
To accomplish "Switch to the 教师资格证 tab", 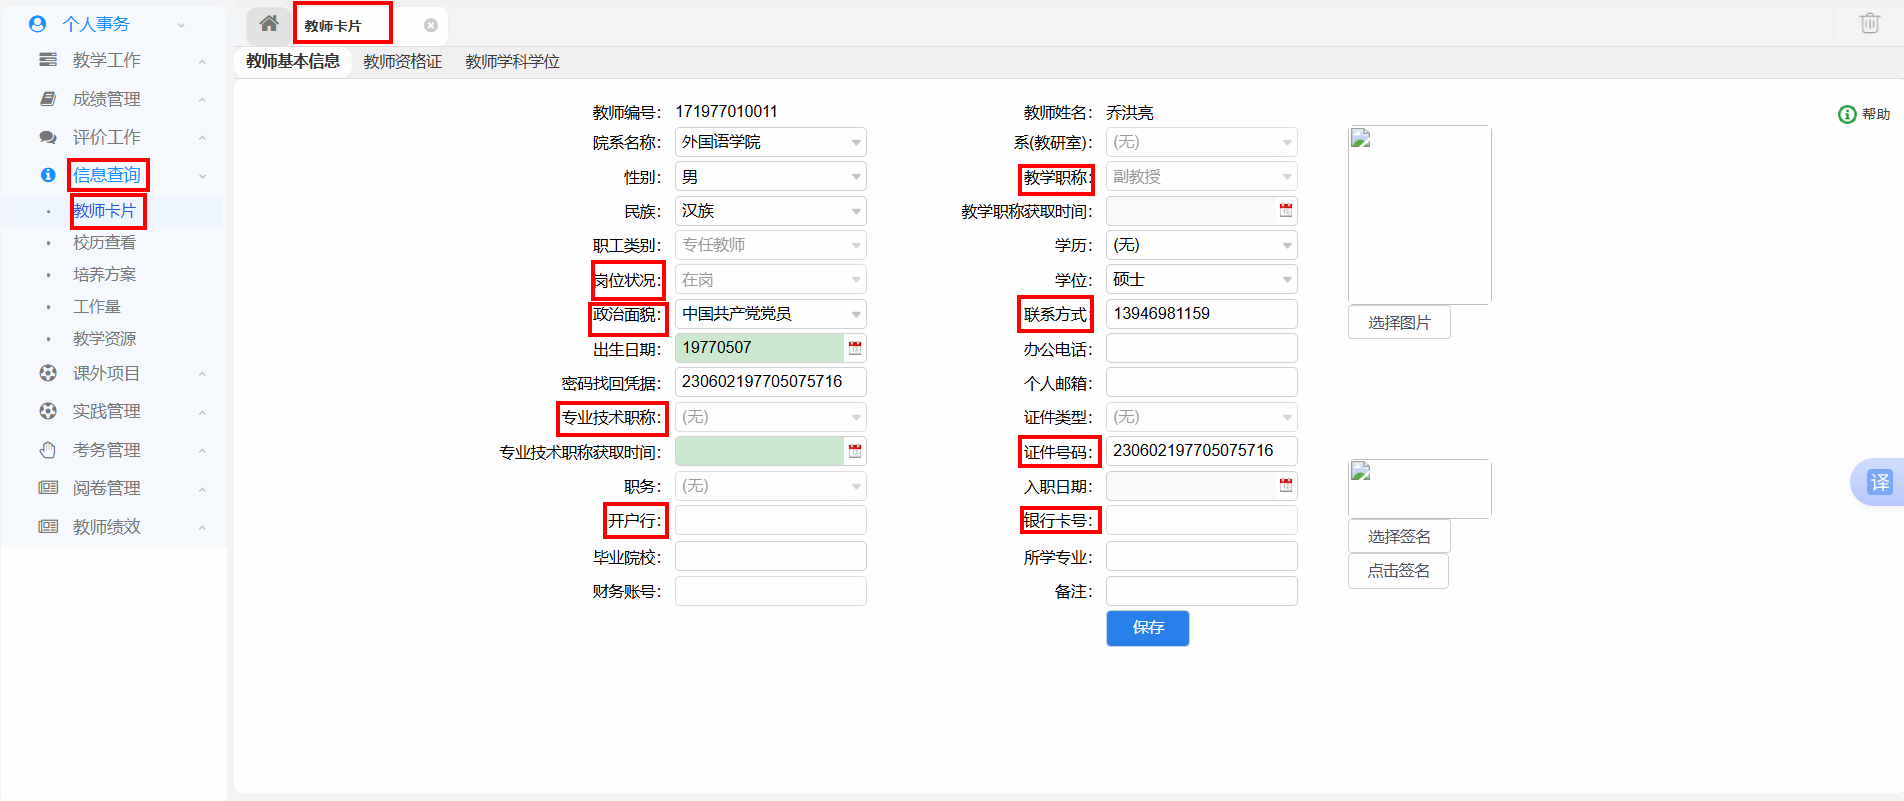I will click(x=402, y=62).
